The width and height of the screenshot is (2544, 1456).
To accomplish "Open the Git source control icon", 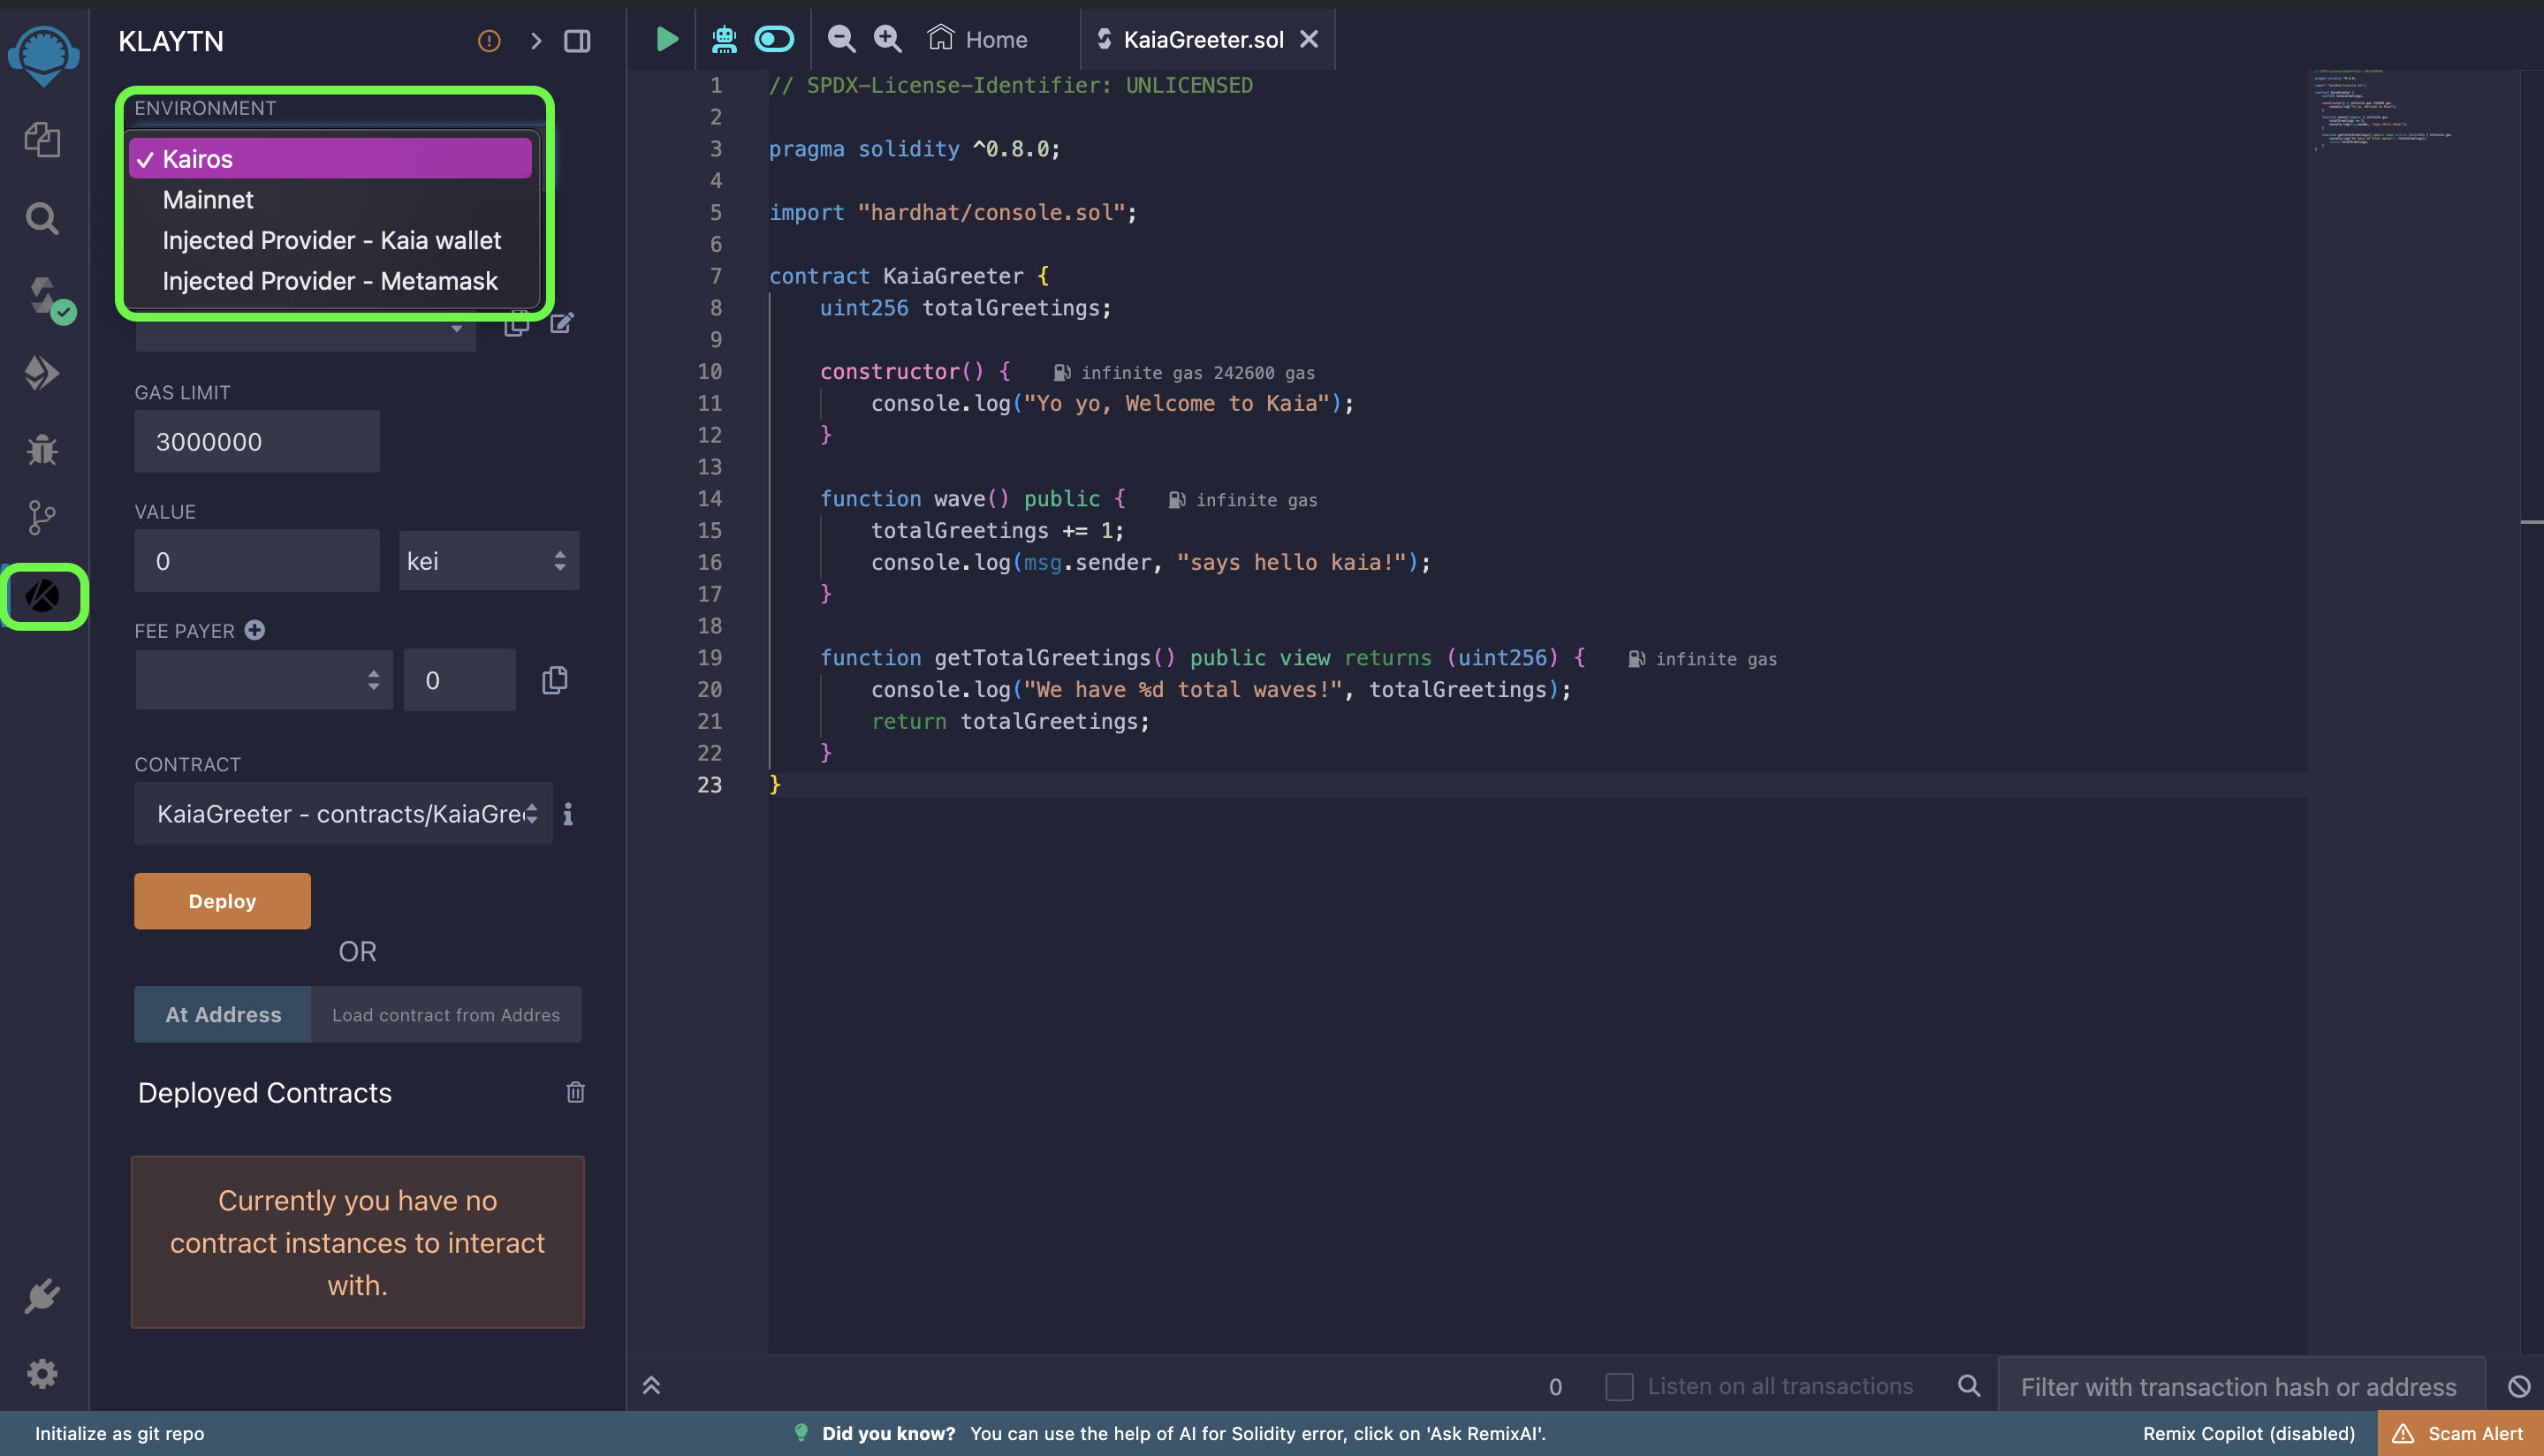I will pos(42,518).
